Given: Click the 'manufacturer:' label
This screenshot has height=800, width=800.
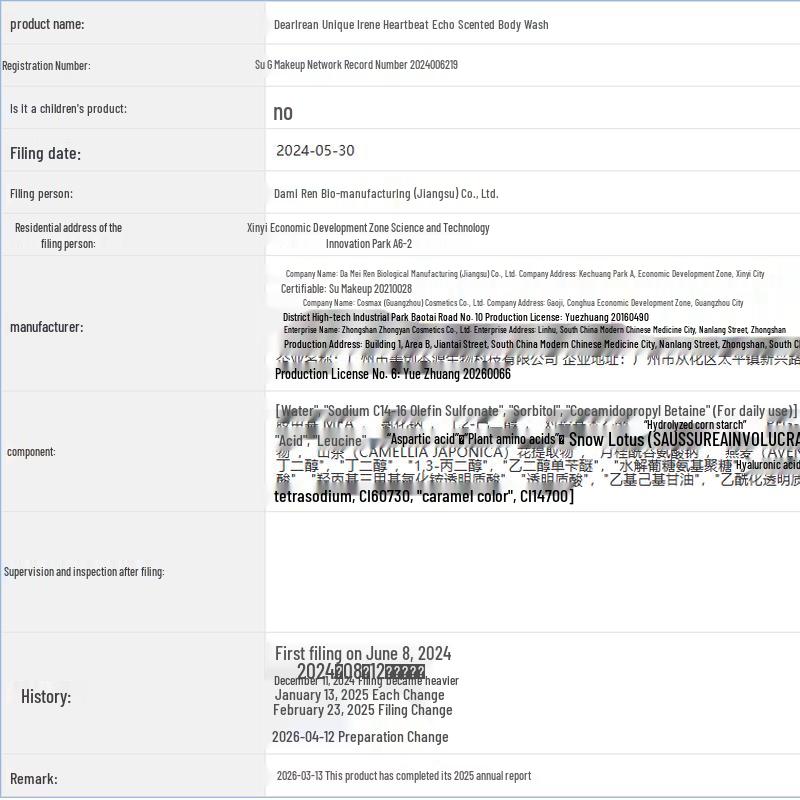Looking at the screenshot, I should click(x=47, y=327).
